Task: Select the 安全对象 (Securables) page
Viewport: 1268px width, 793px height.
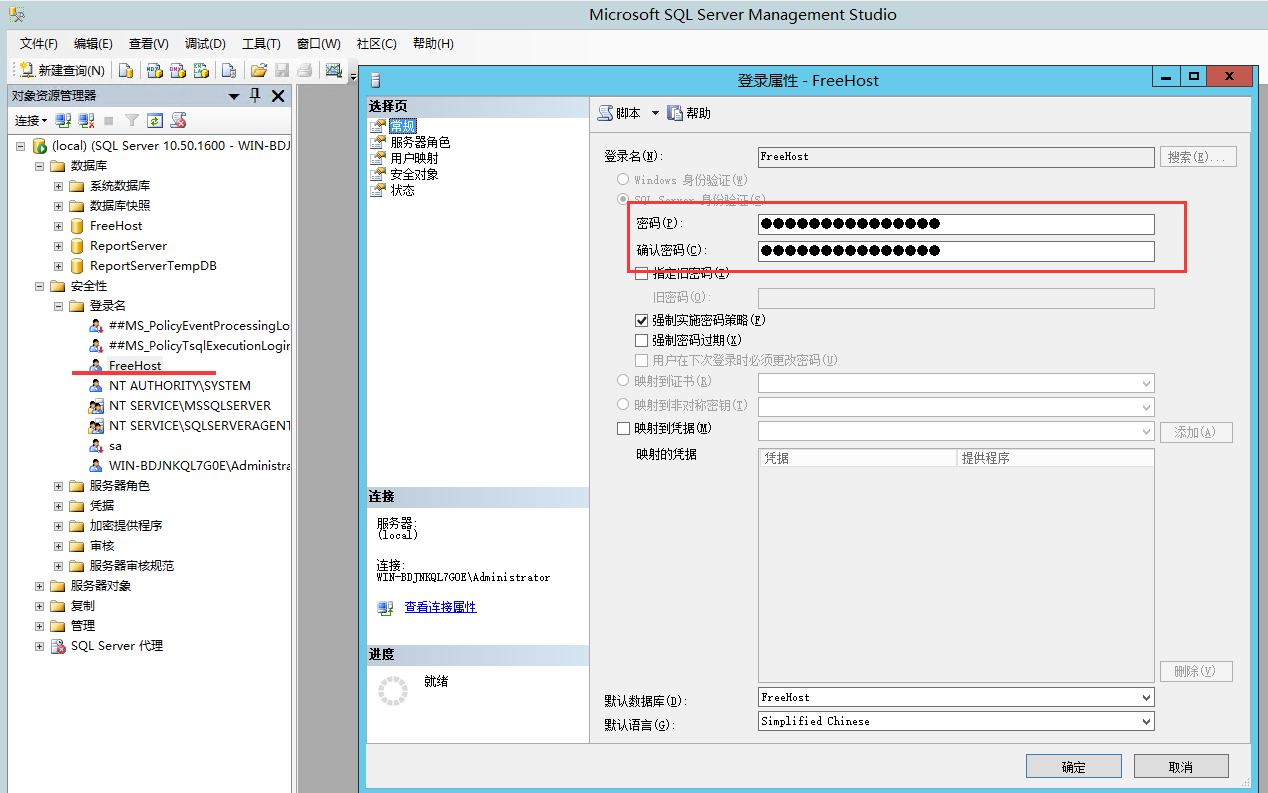Action: click(414, 174)
